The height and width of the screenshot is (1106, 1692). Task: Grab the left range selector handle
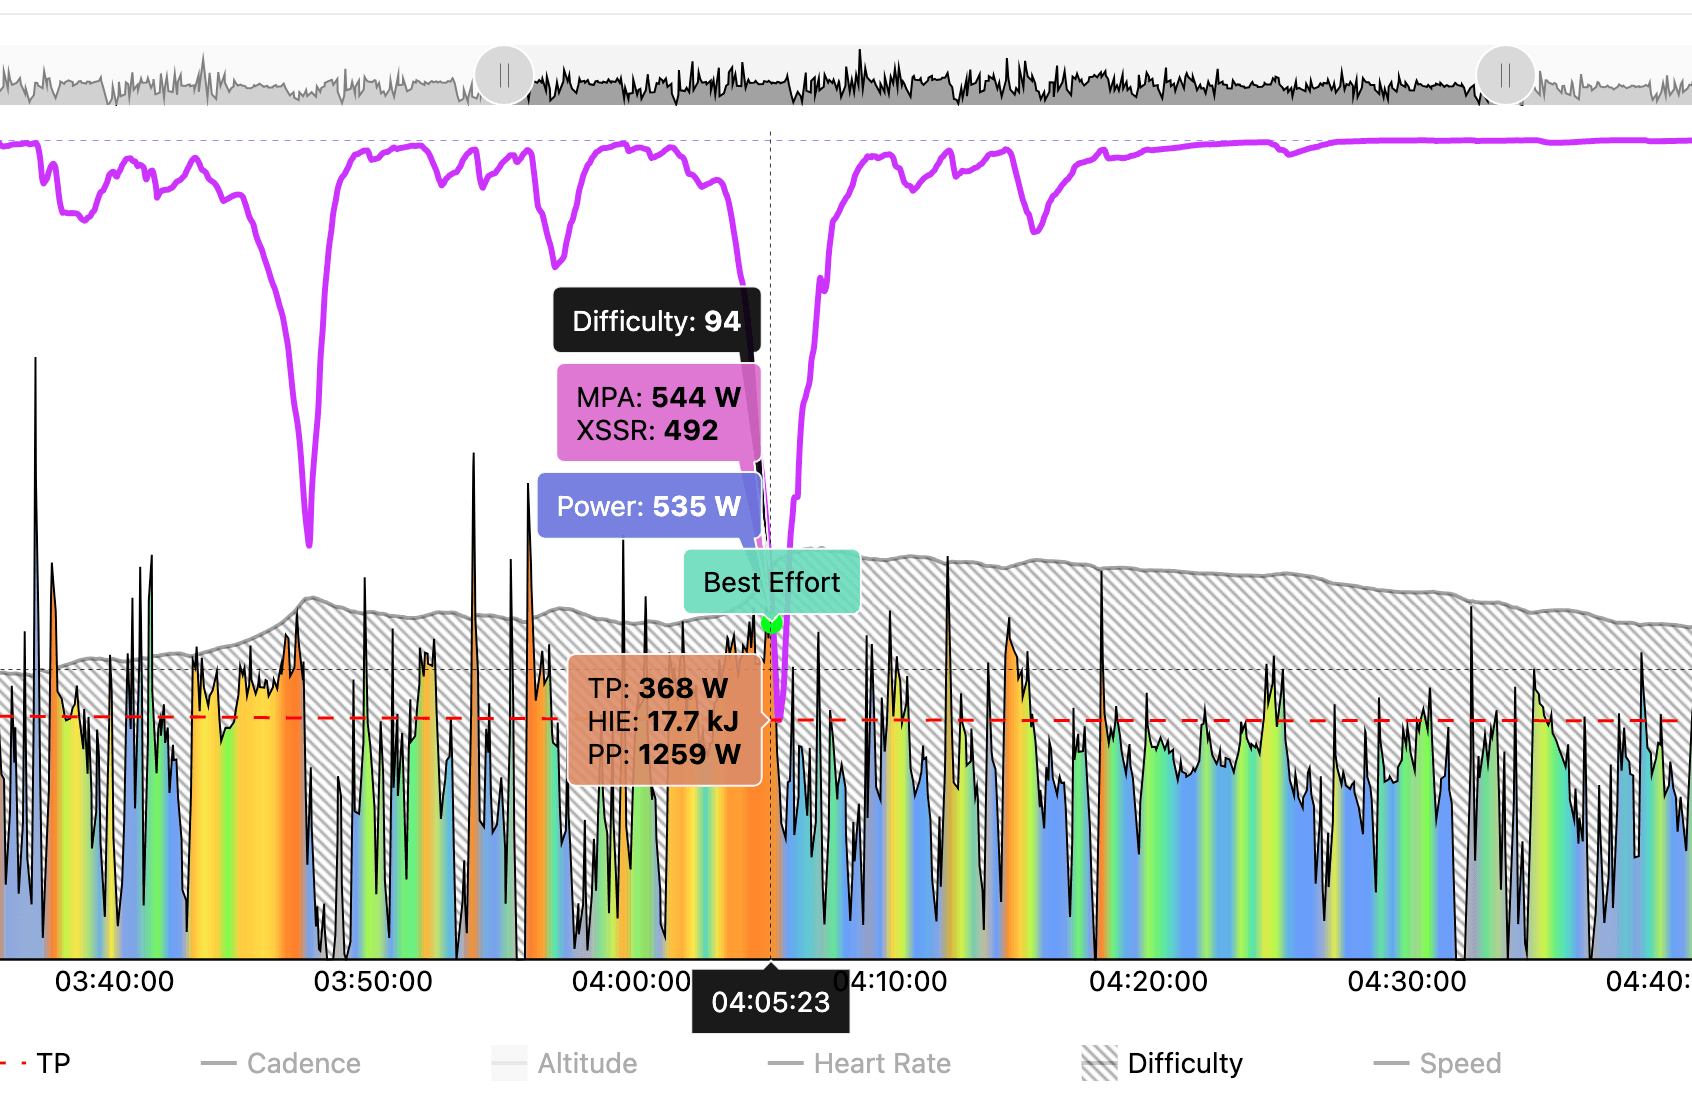point(504,75)
